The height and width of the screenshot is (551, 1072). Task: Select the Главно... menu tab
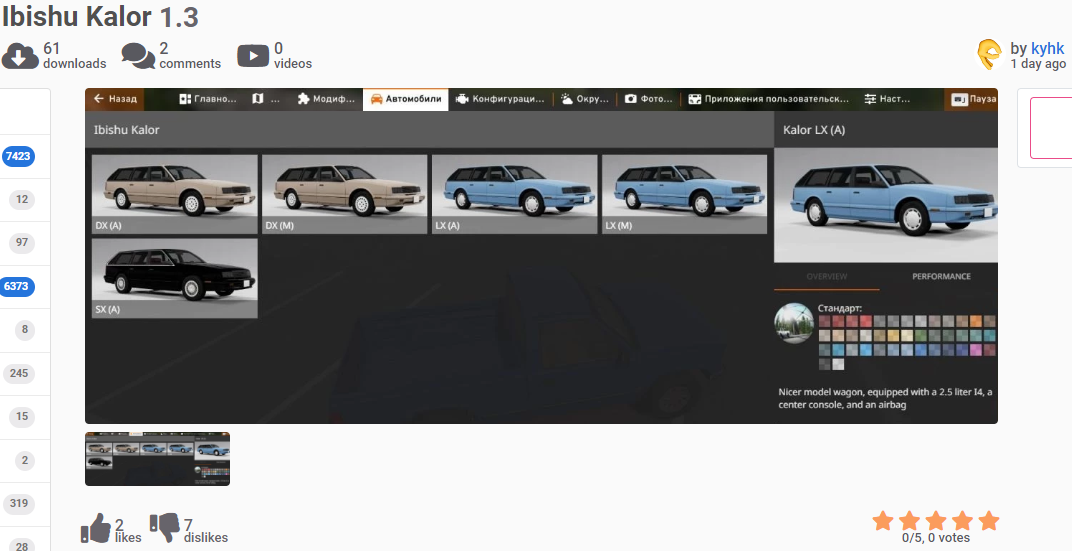click(208, 99)
